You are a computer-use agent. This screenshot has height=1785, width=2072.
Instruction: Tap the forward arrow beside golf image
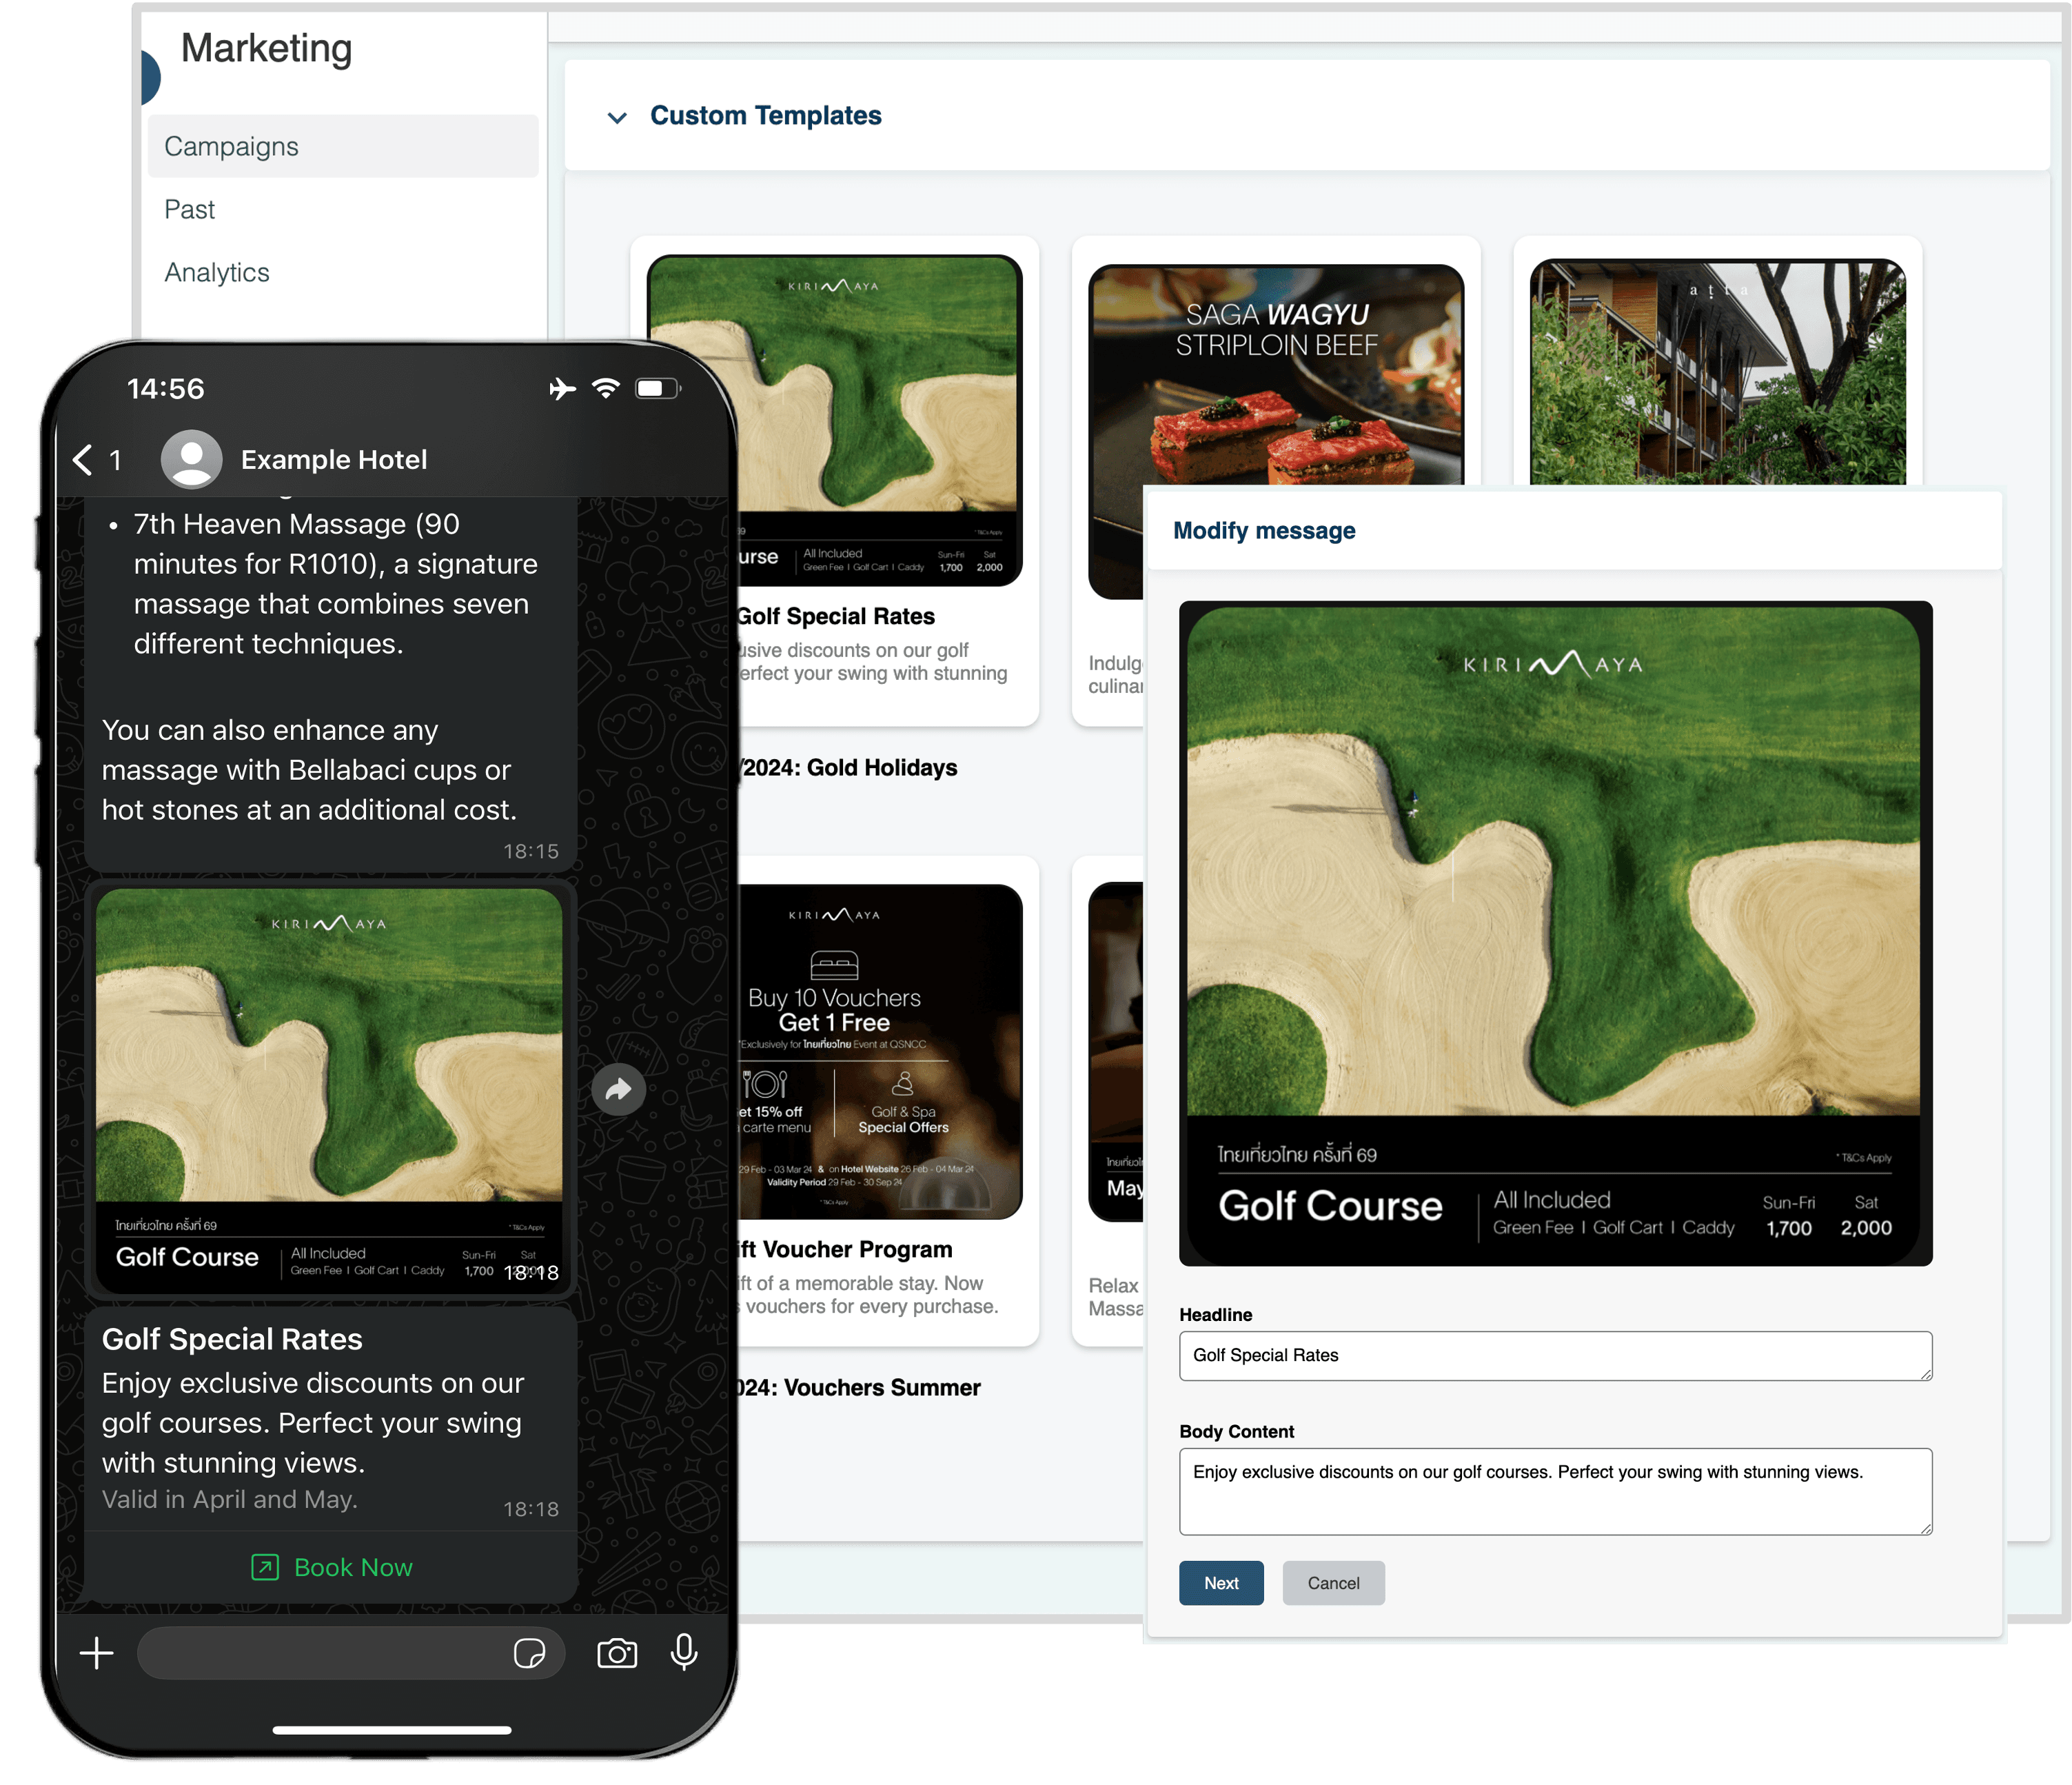coord(618,1089)
